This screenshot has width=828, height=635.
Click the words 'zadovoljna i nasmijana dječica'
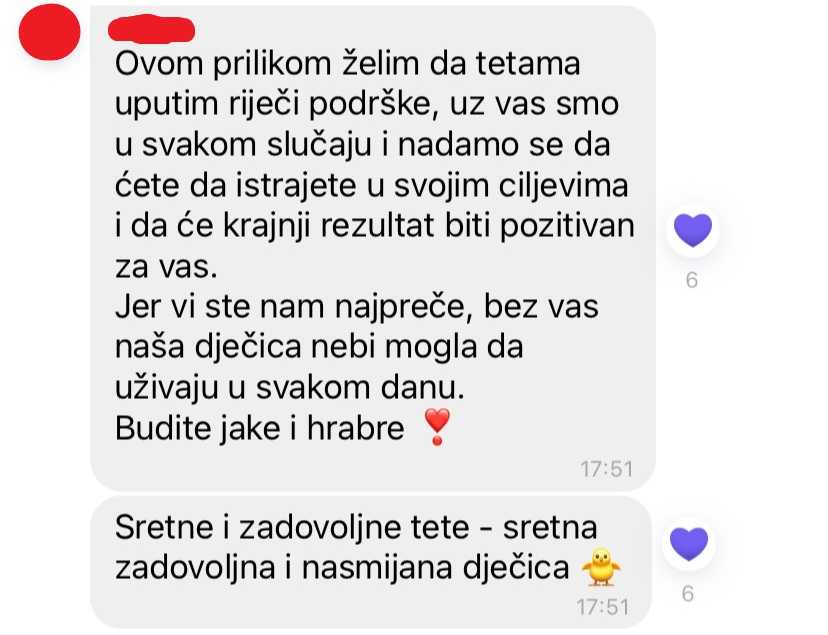[342, 568]
